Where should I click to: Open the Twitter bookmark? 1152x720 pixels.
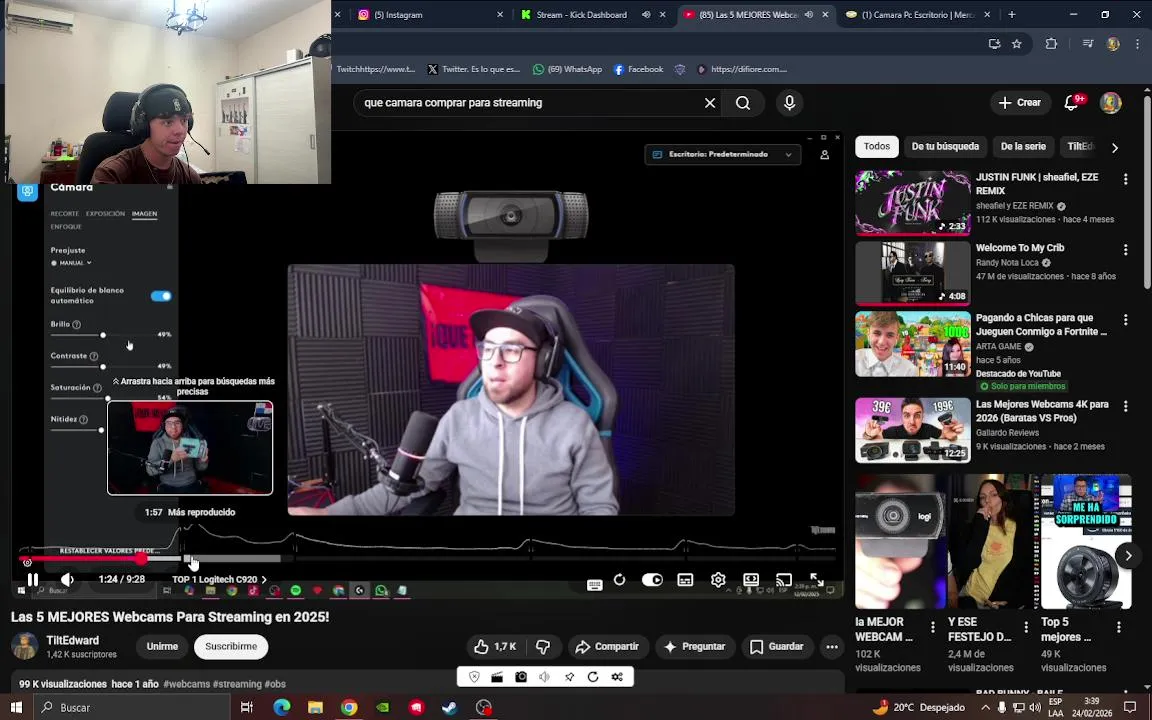point(473,69)
